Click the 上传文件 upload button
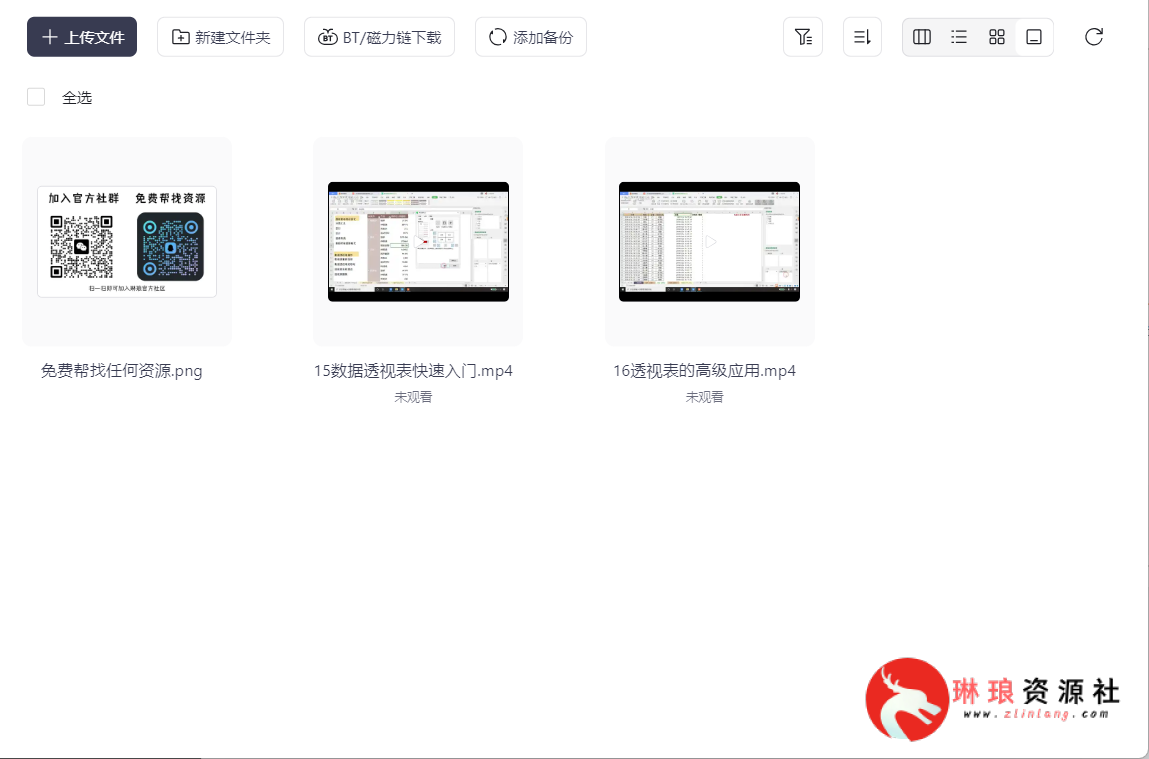The image size is (1149, 759). coord(82,37)
